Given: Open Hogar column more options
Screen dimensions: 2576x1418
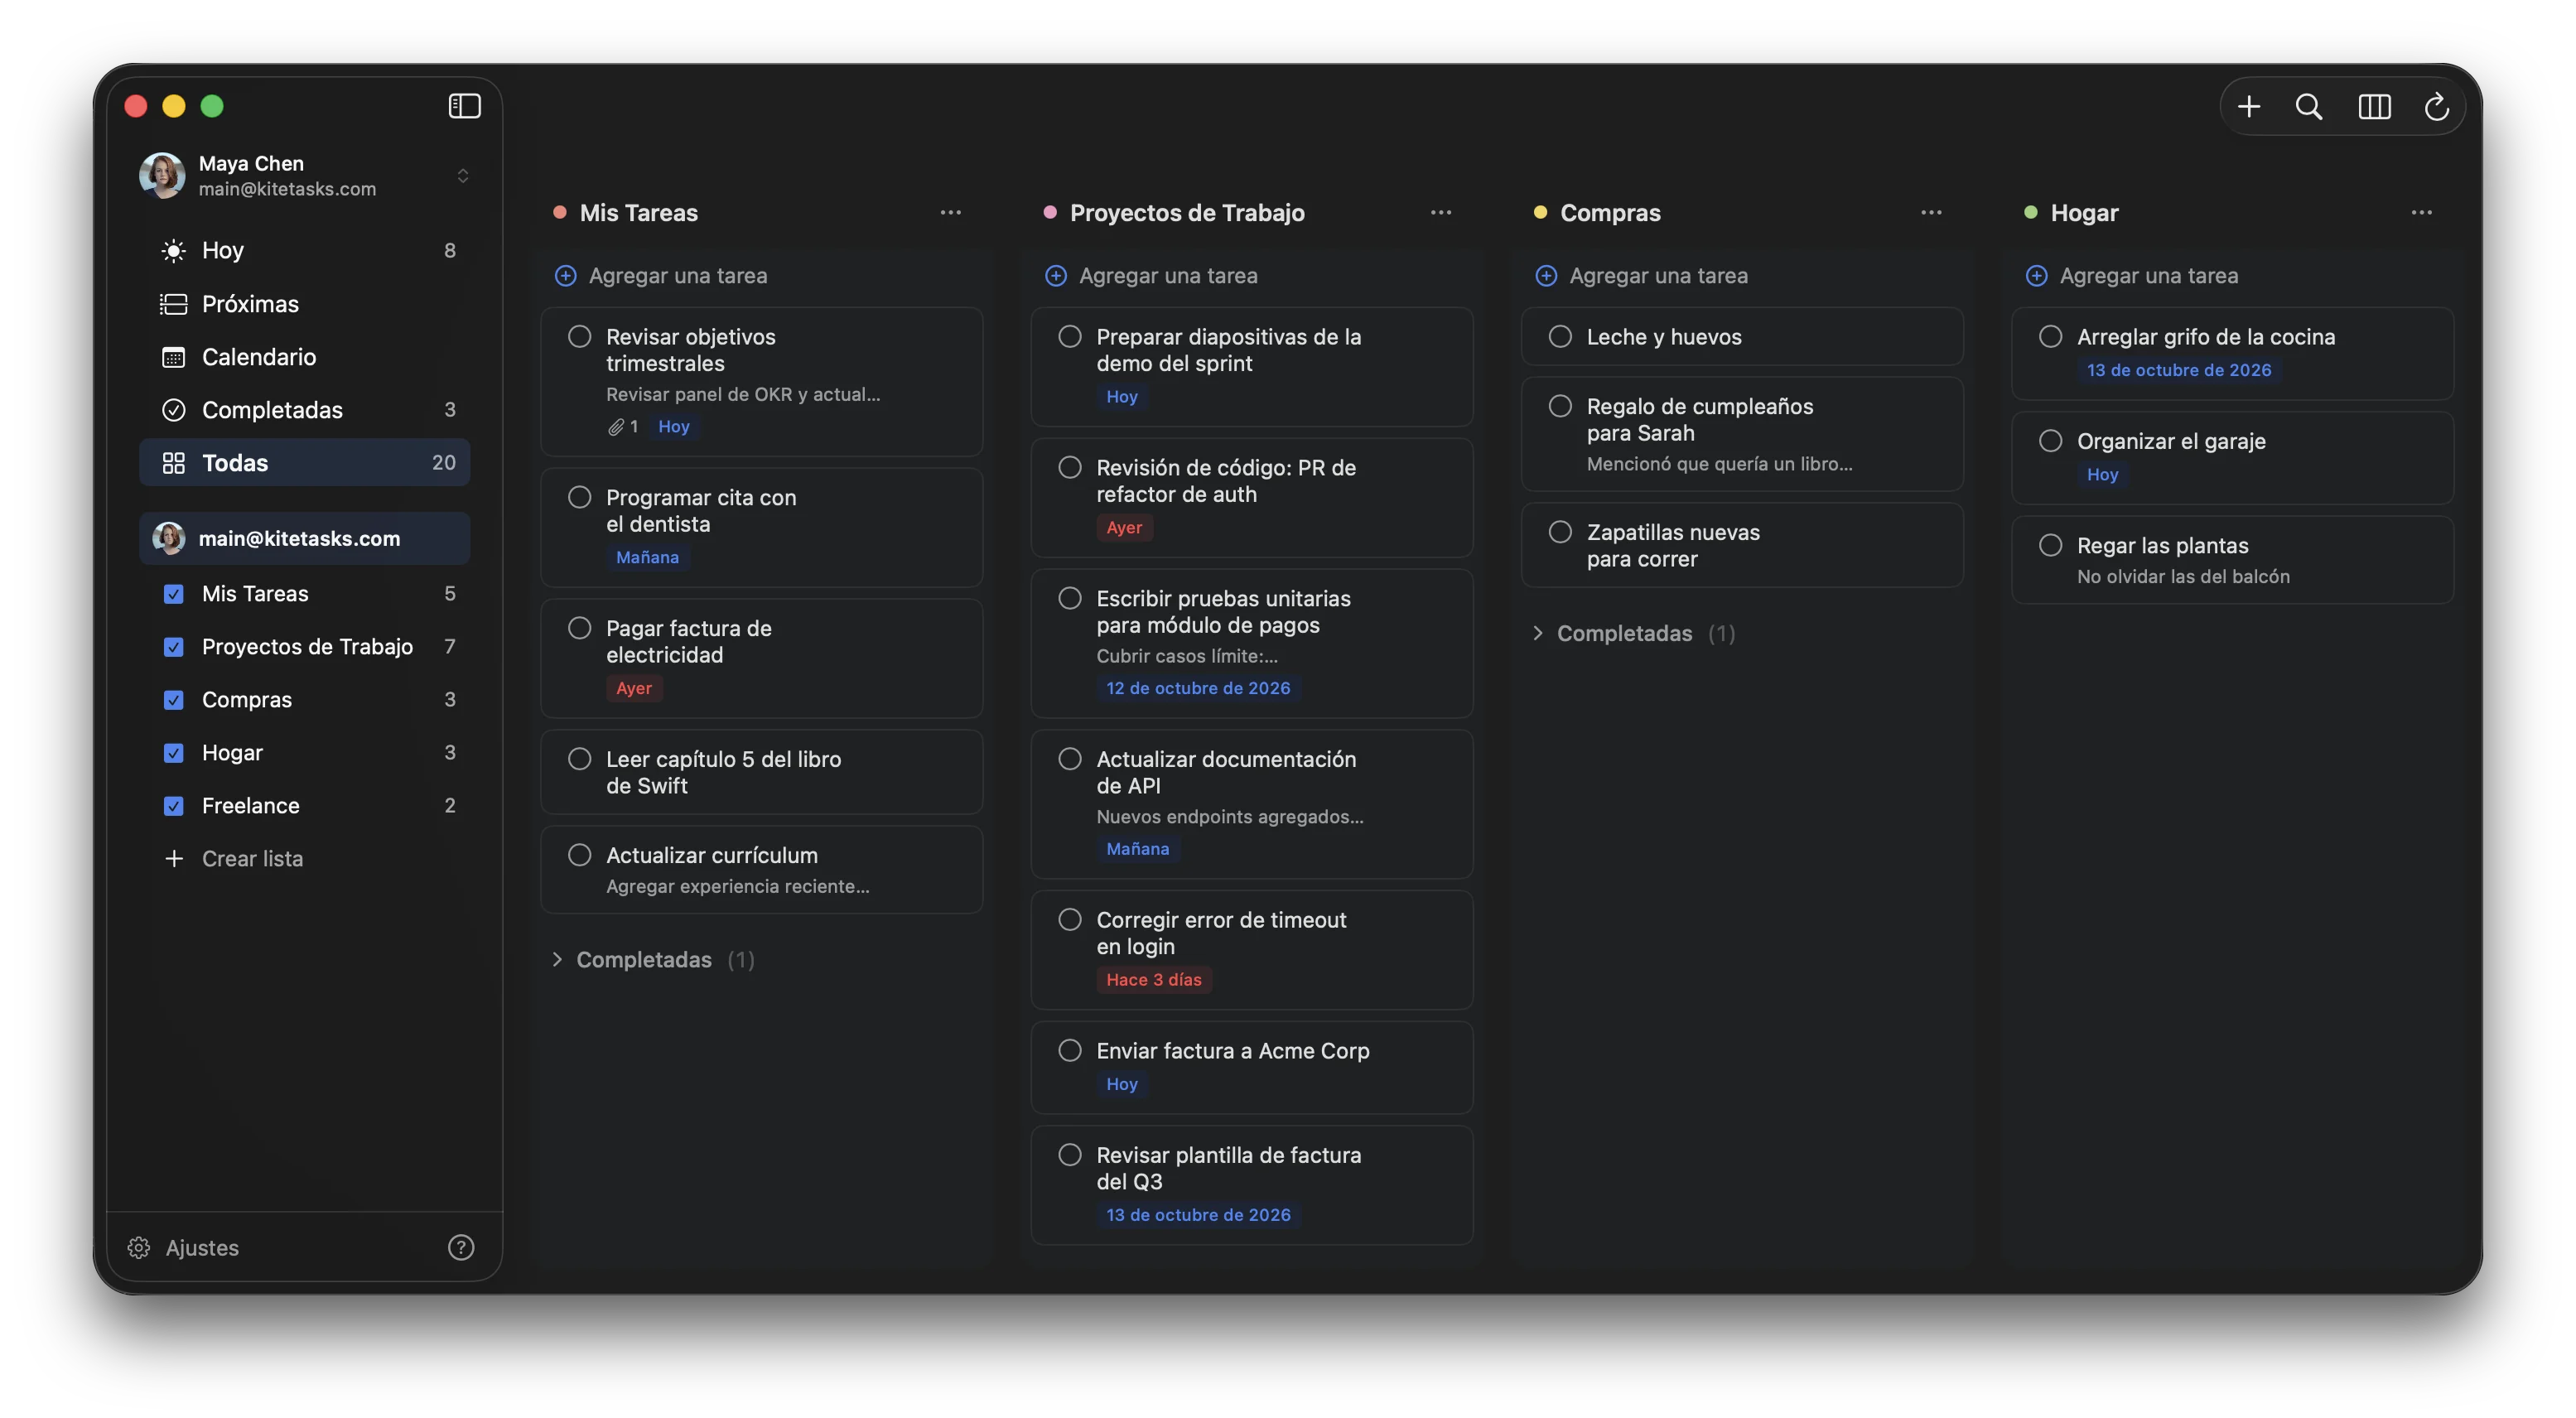Looking at the screenshot, I should pos(2421,212).
